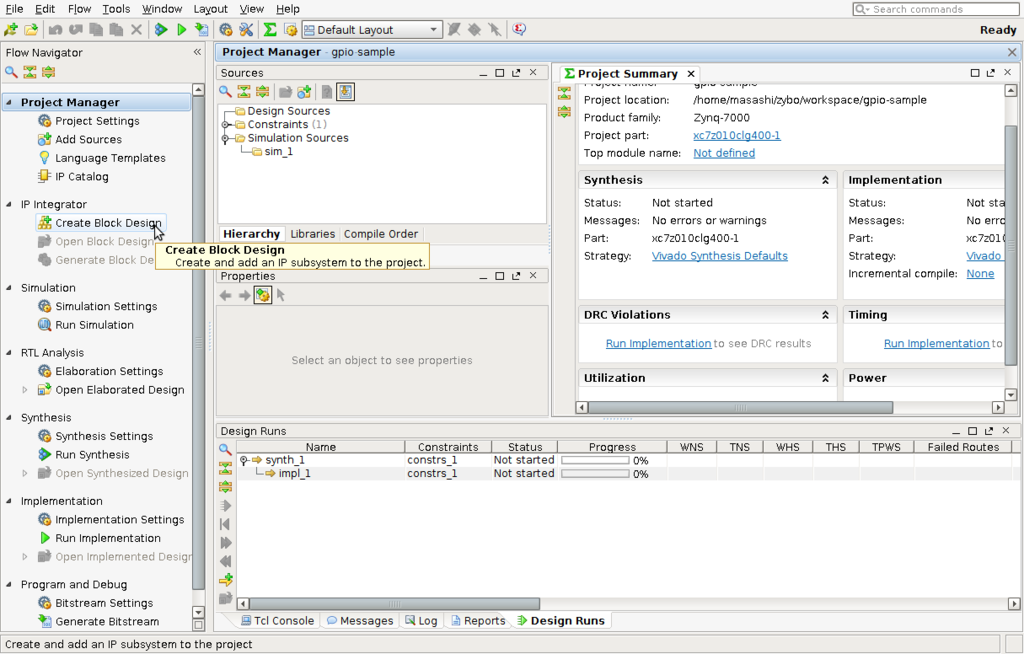Toggle auto-update in the Properties panel
The image size is (1024, 654).
tap(263, 295)
